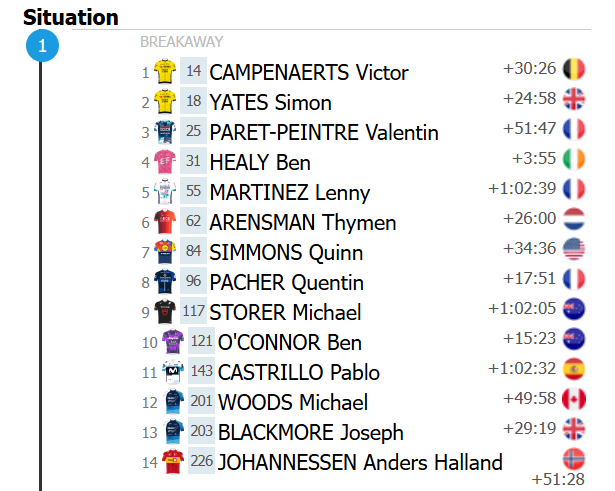The image size is (615, 491).
Task: Open PARET-PEINTRE Valentin rider link
Action: click(324, 133)
